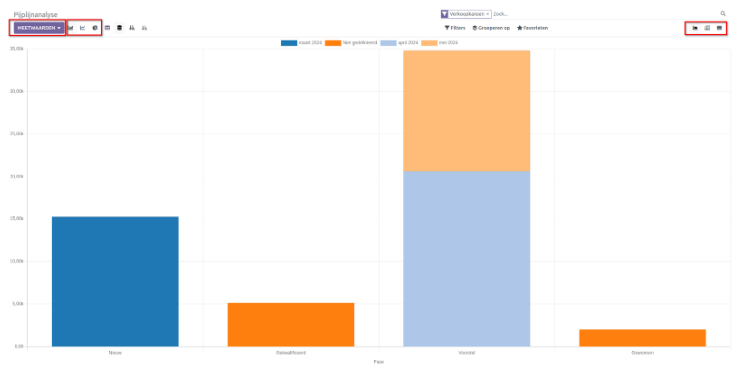Toggle april 2024 legend swatch
751x375 pixels.
[388, 43]
